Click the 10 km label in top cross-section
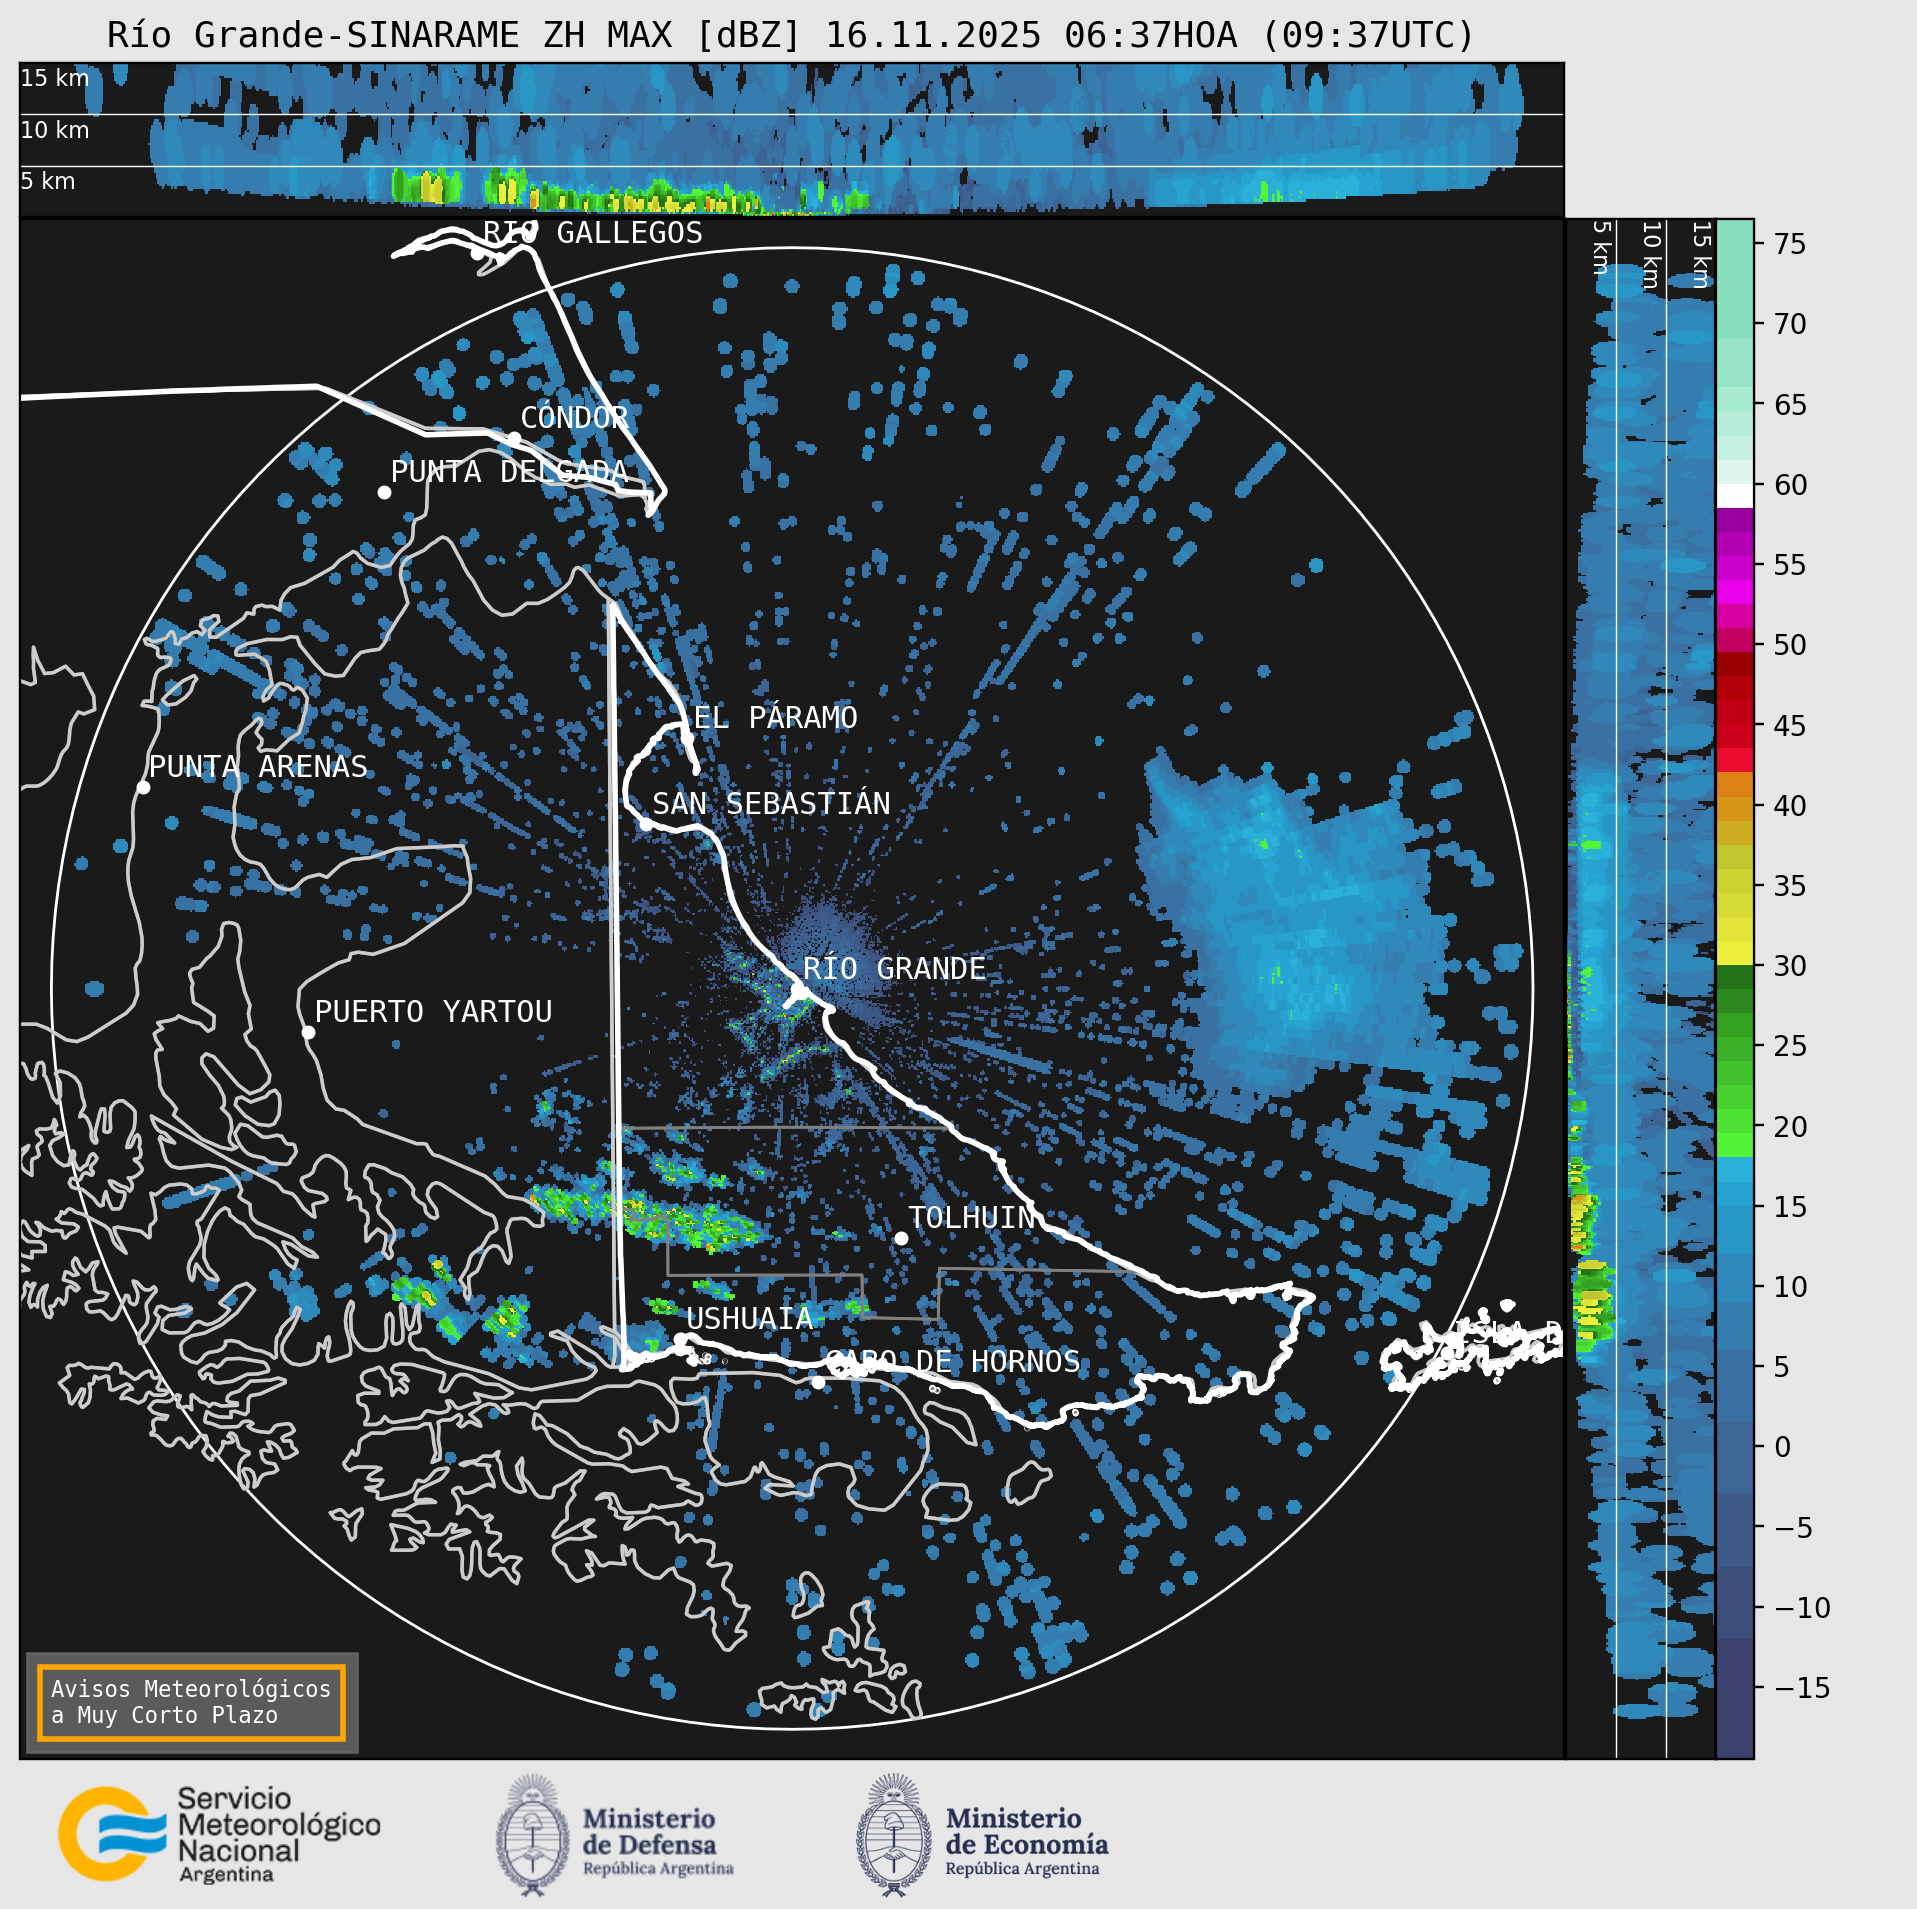The width and height of the screenshot is (1917, 1909). pyautogui.click(x=55, y=130)
